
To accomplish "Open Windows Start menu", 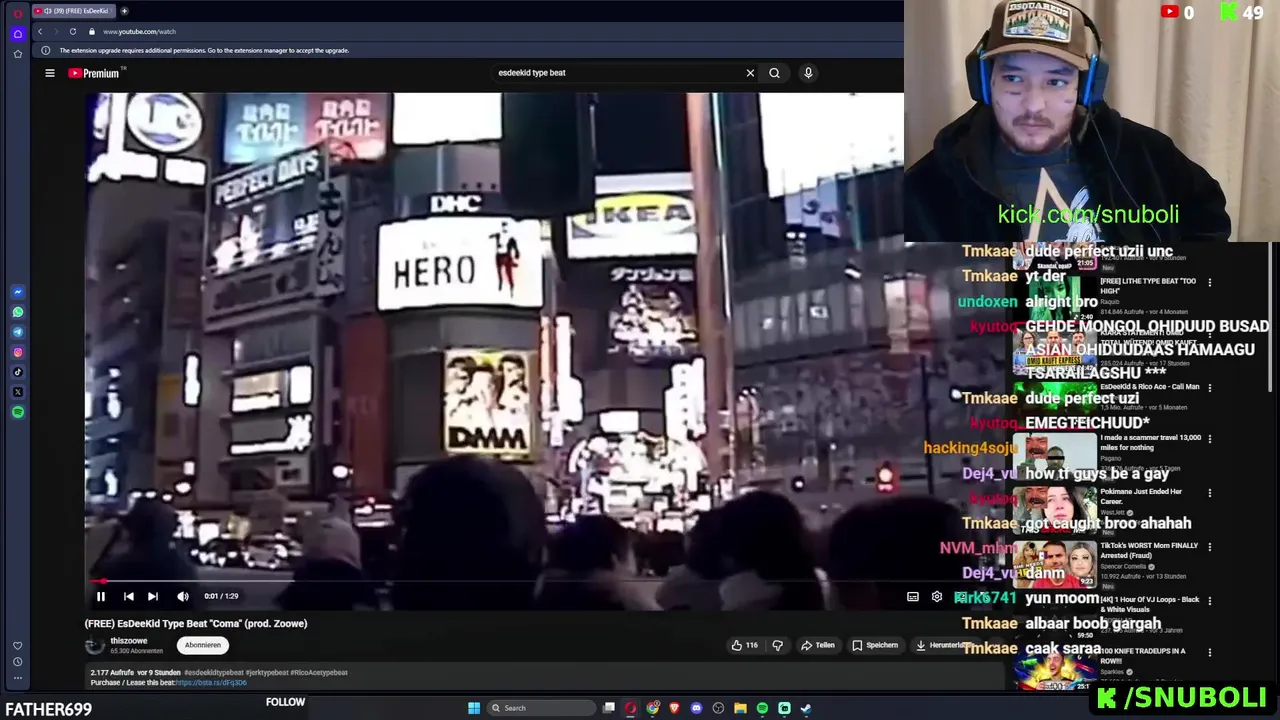I will point(474,708).
